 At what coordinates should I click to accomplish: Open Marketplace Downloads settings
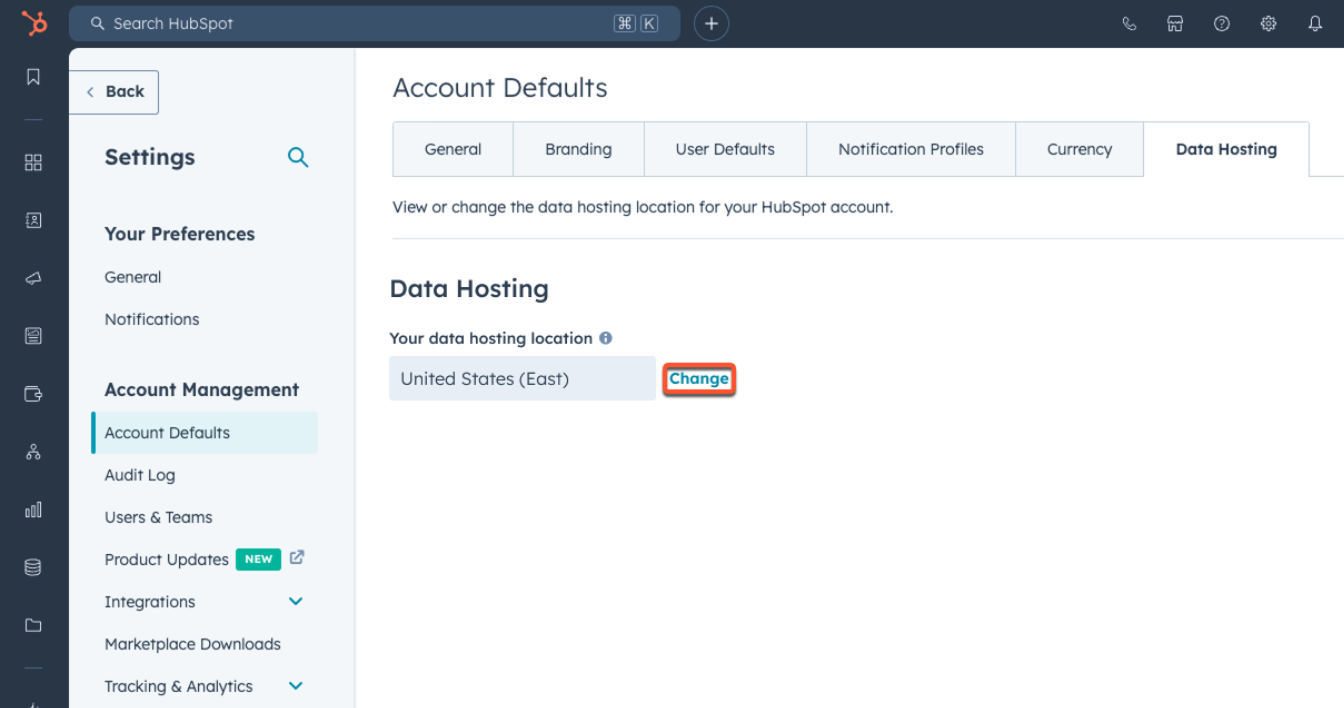(193, 644)
